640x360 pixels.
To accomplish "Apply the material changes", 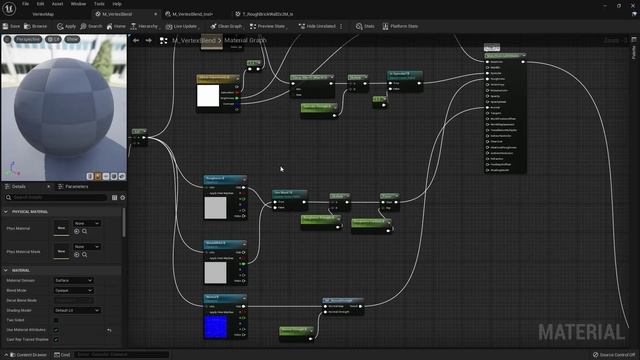I will [66, 26].
